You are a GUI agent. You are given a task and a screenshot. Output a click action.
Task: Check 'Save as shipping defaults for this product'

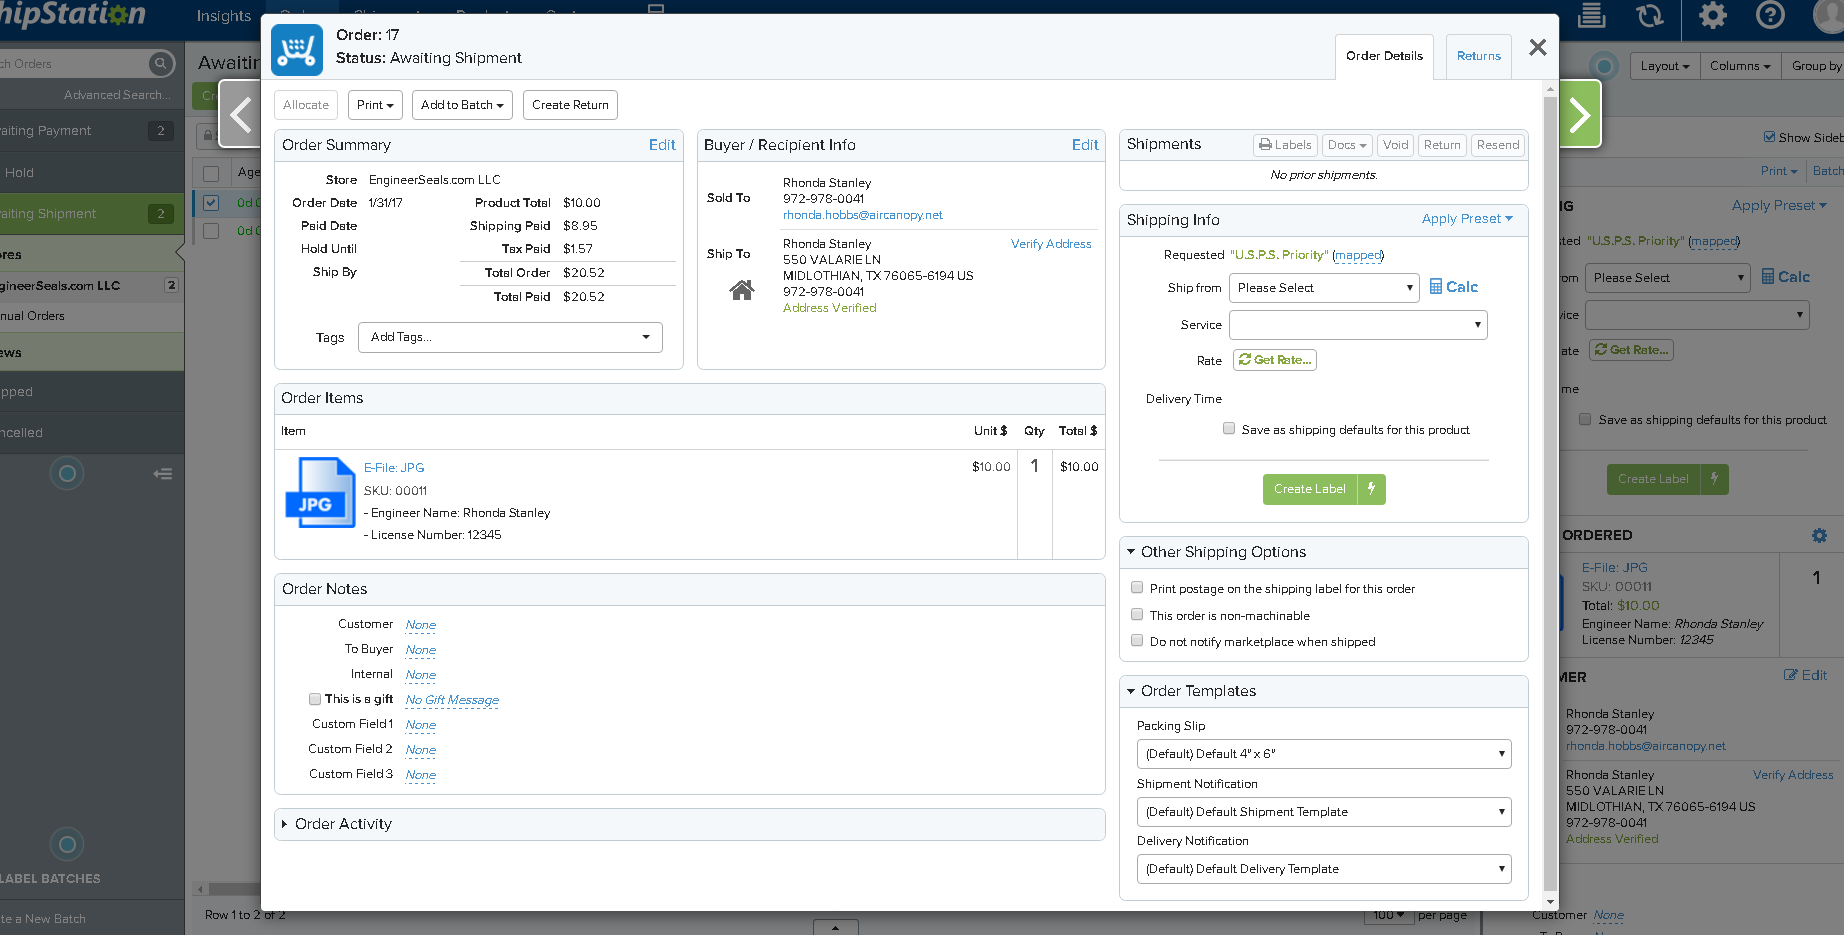pos(1229,429)
